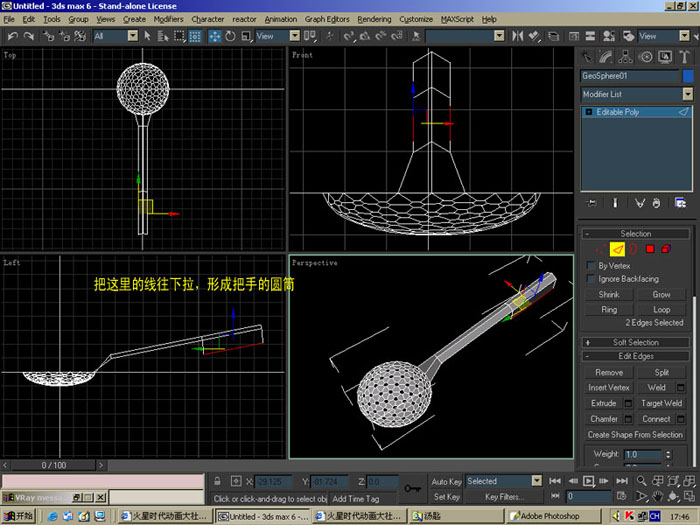Click the blue object color swatch

tap(688, 76)
